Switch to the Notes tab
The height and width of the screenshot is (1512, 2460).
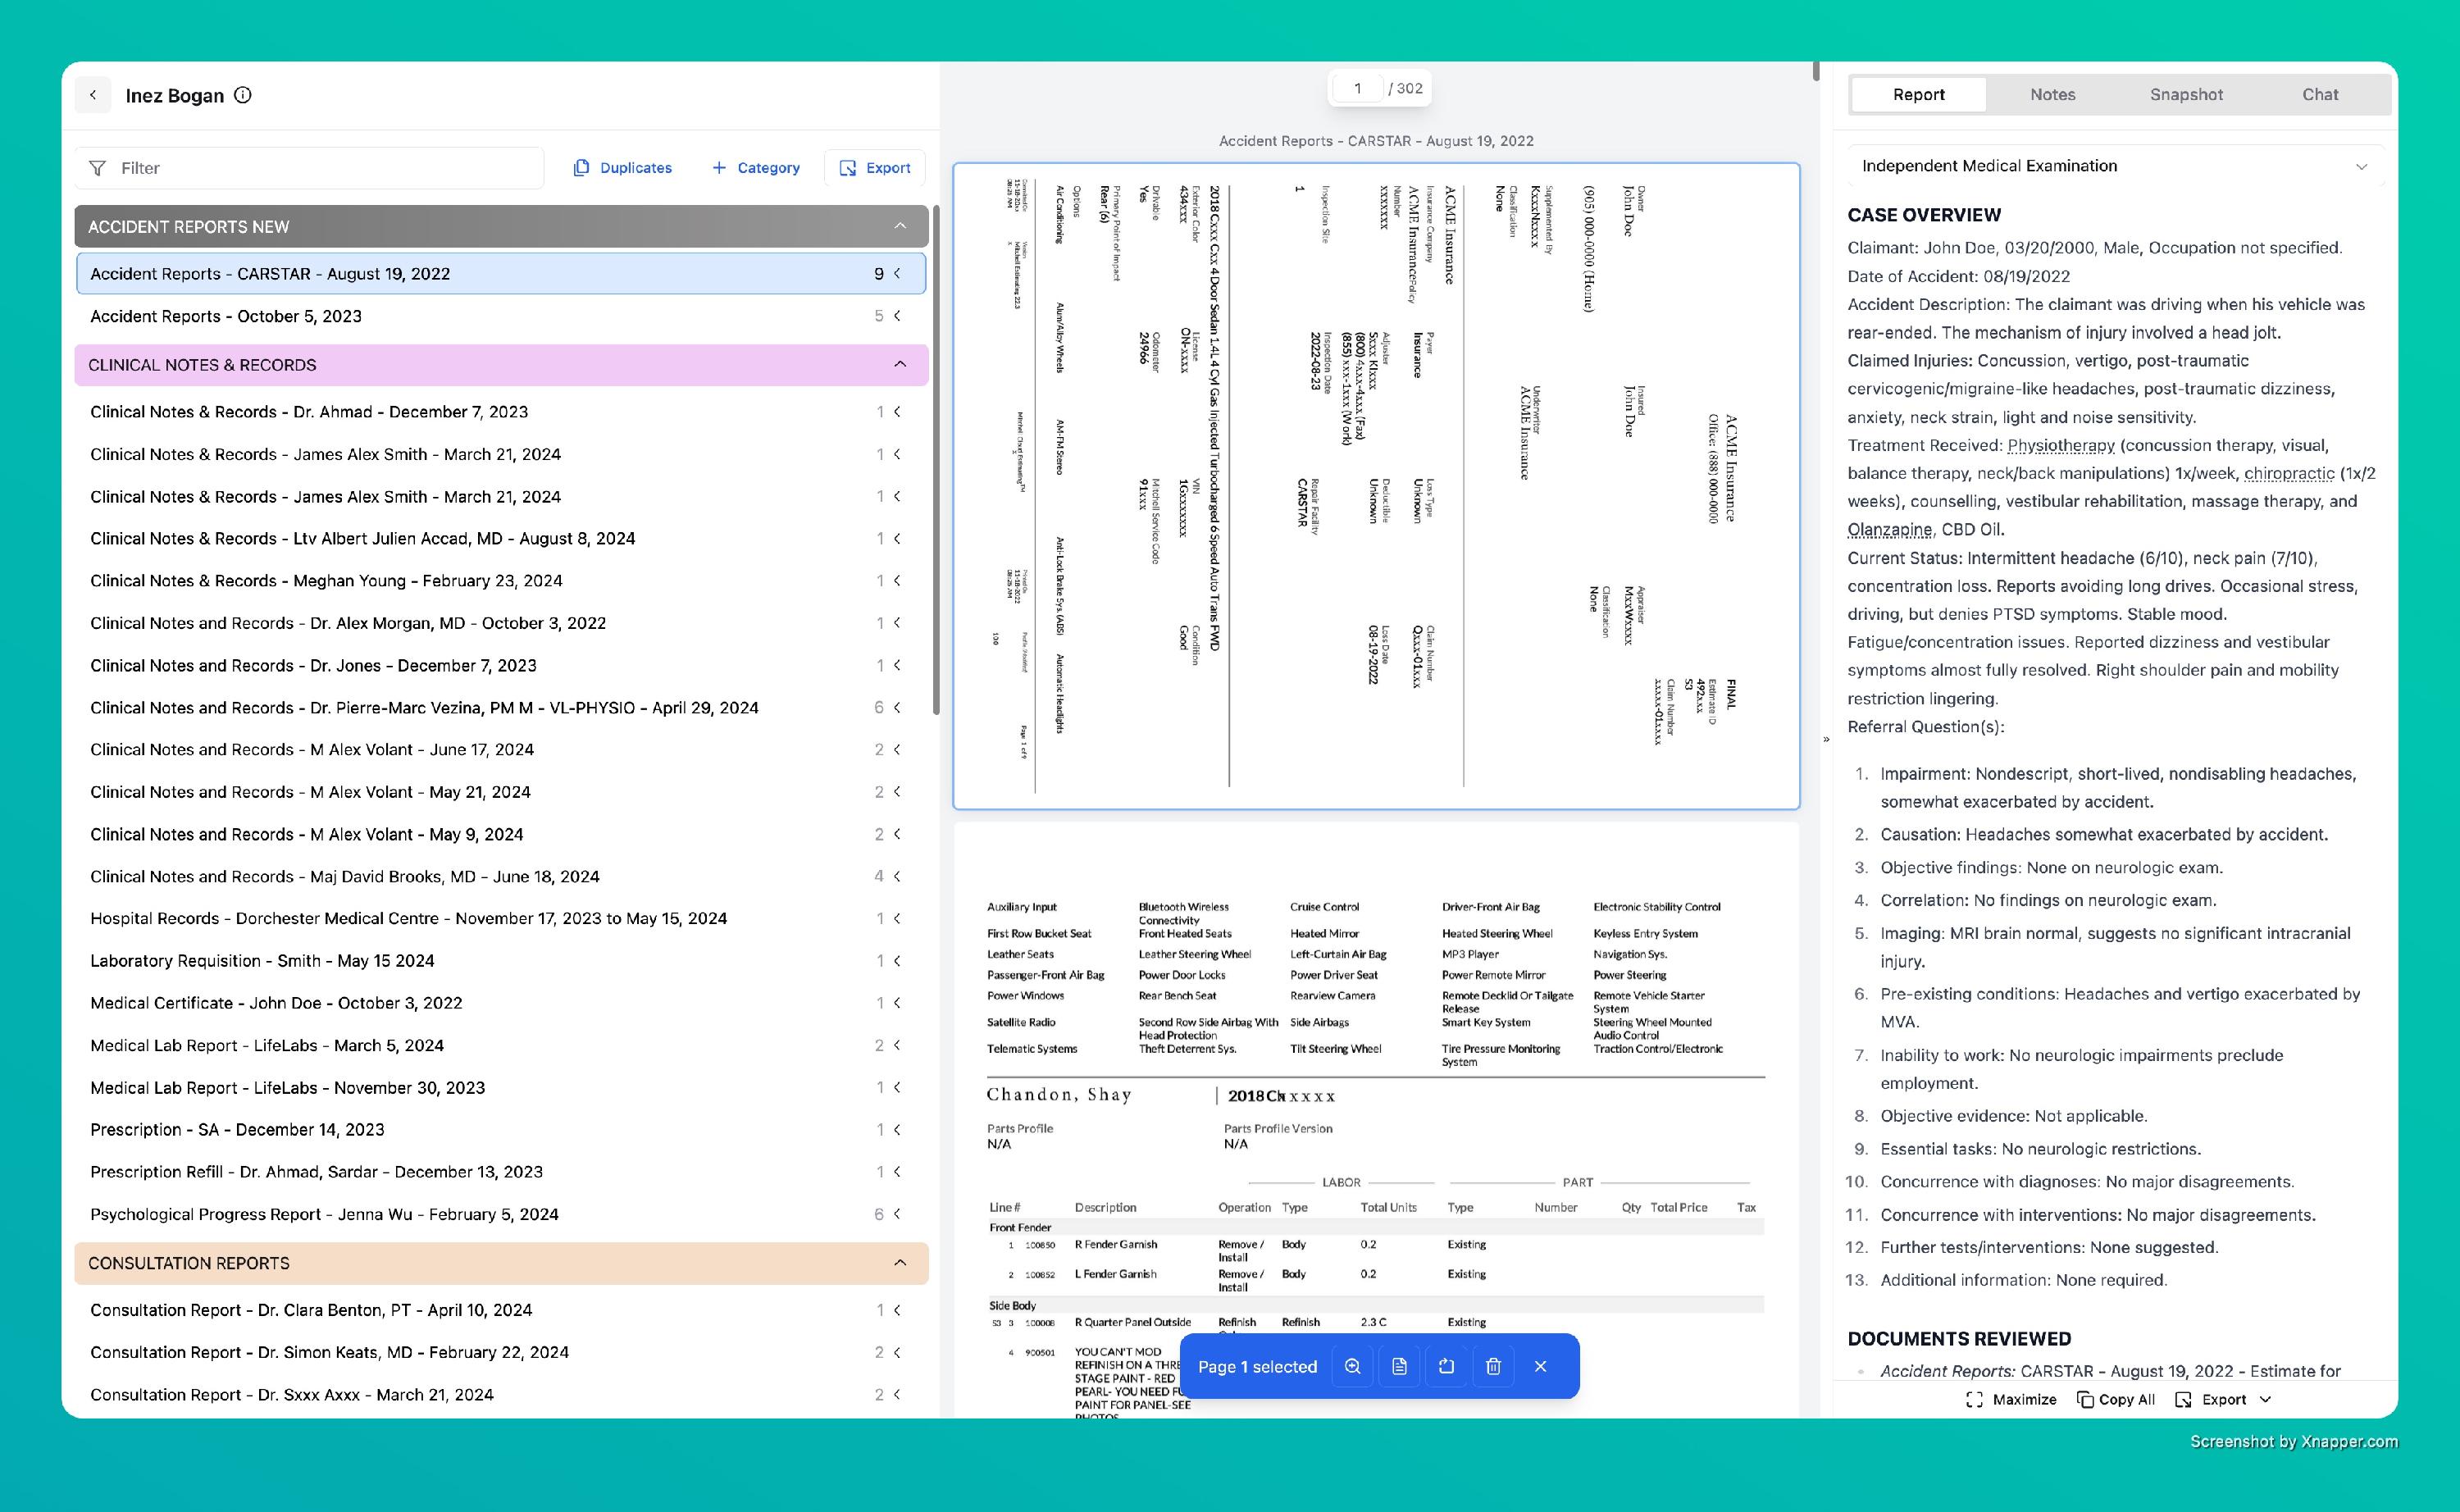(x=2052, y=94)
